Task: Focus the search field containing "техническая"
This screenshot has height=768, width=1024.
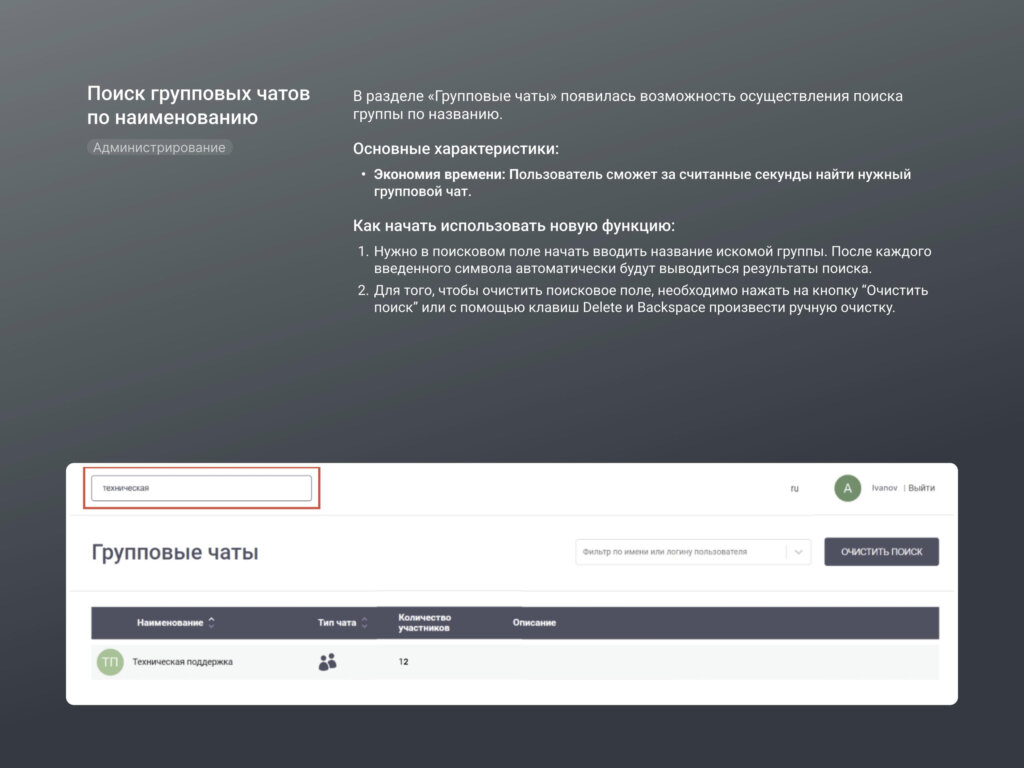Action: tap(201, 488)
